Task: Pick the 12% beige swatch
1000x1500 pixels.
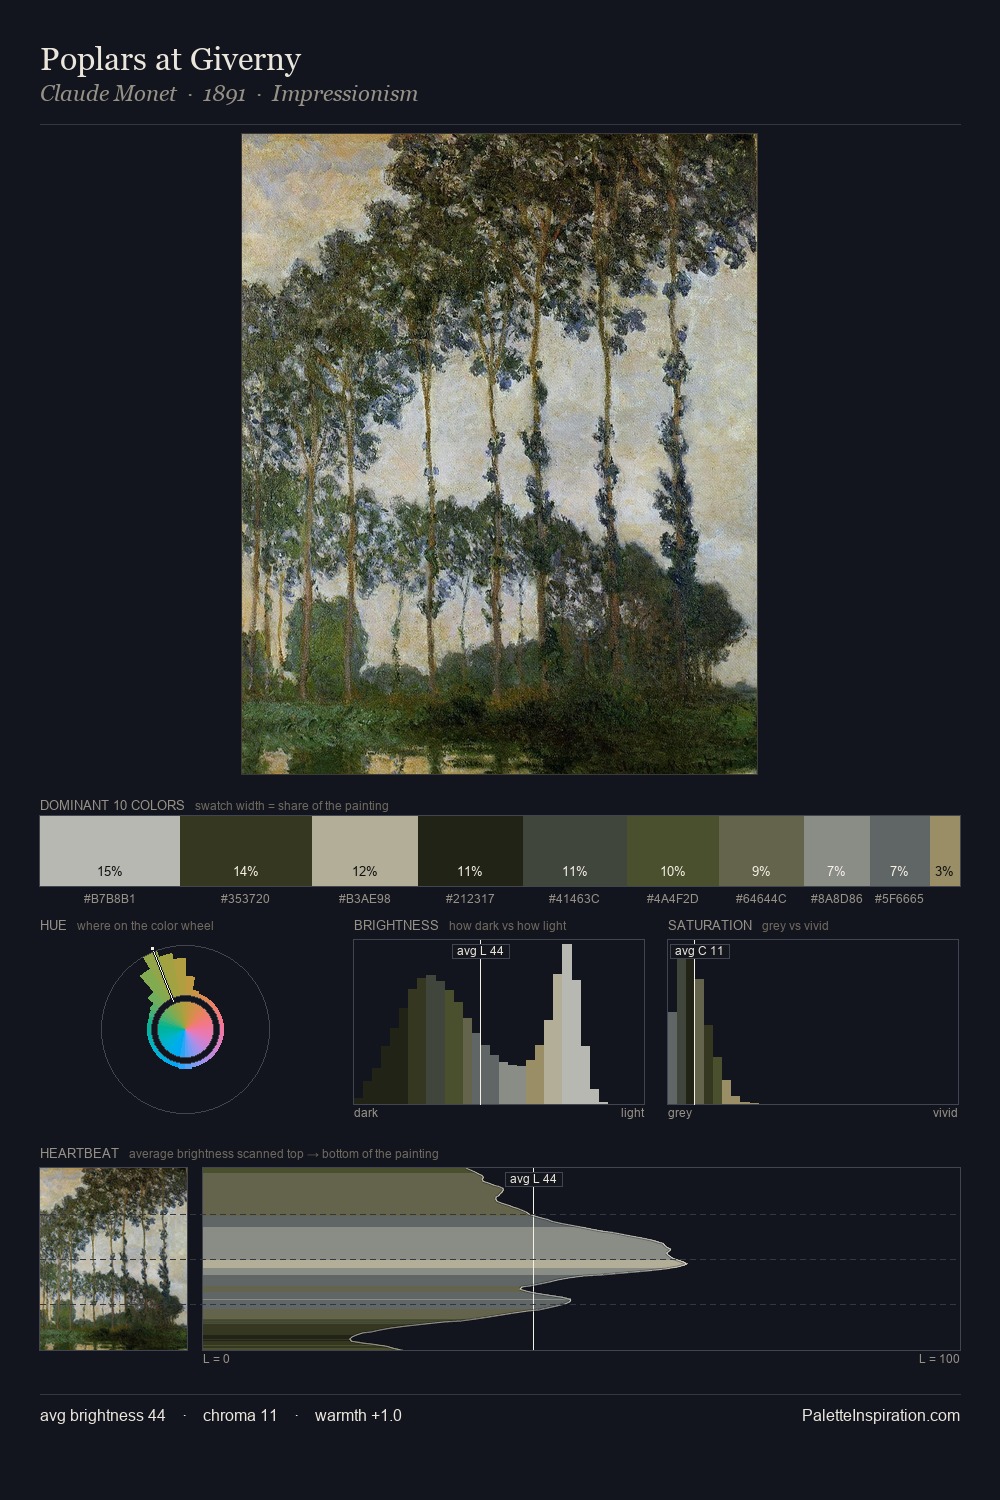Action: tap(365, 851)
